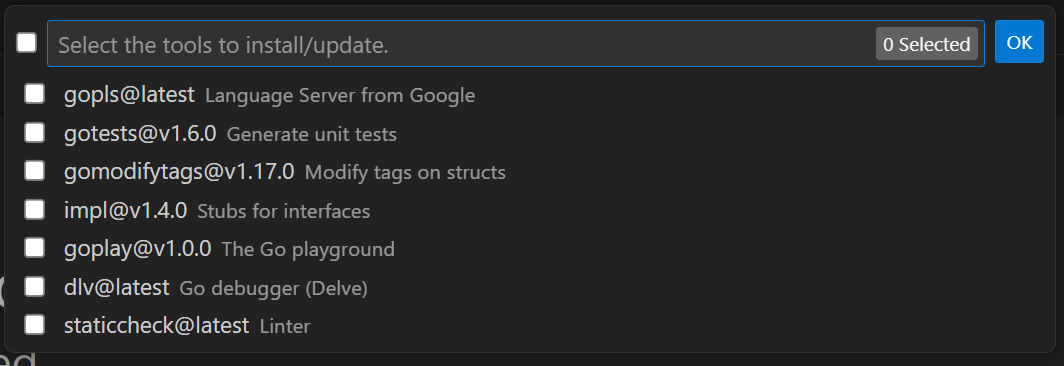
Task: Toggle the select-all checkbox beside the search box
Action: click(26, 43)
